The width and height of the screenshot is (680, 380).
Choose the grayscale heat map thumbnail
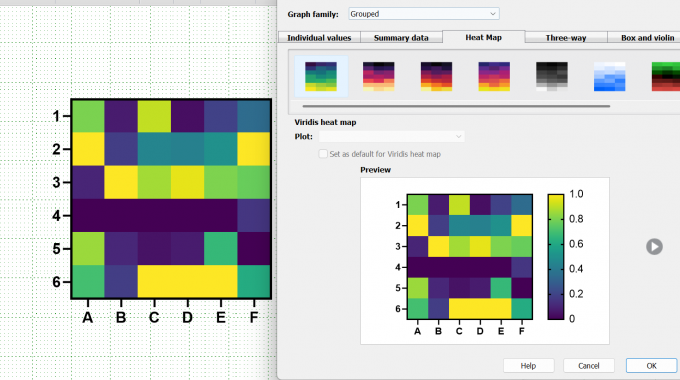[x=552, y=76]
